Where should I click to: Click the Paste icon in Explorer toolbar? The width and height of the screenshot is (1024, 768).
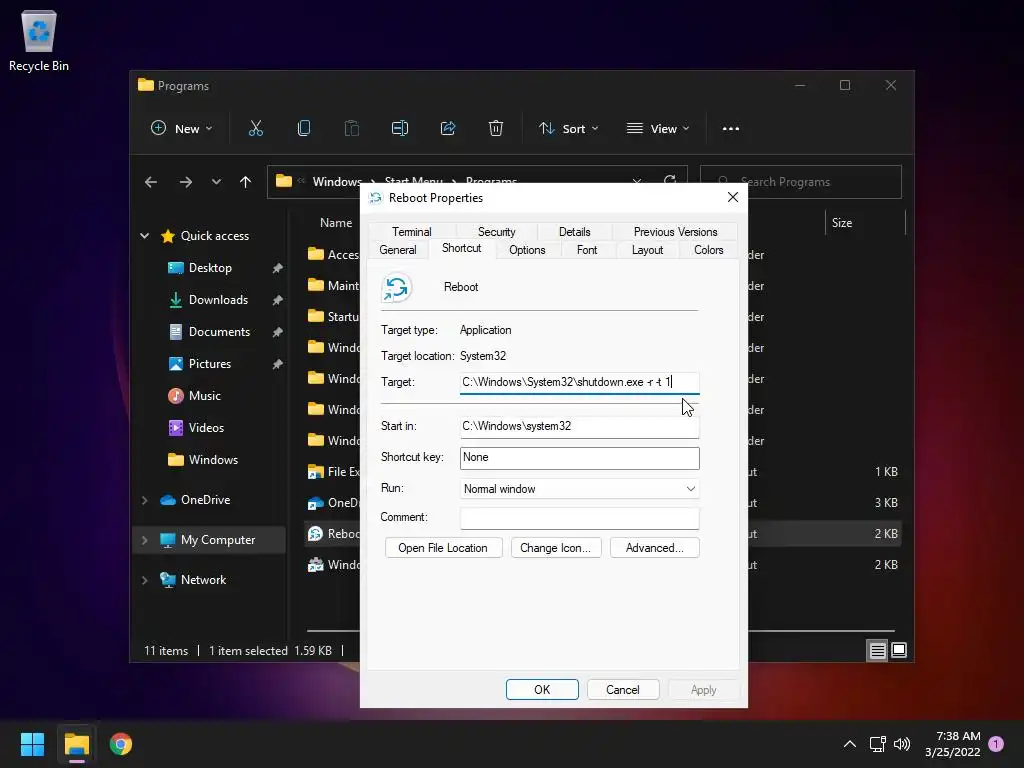[x=352, y=129]
